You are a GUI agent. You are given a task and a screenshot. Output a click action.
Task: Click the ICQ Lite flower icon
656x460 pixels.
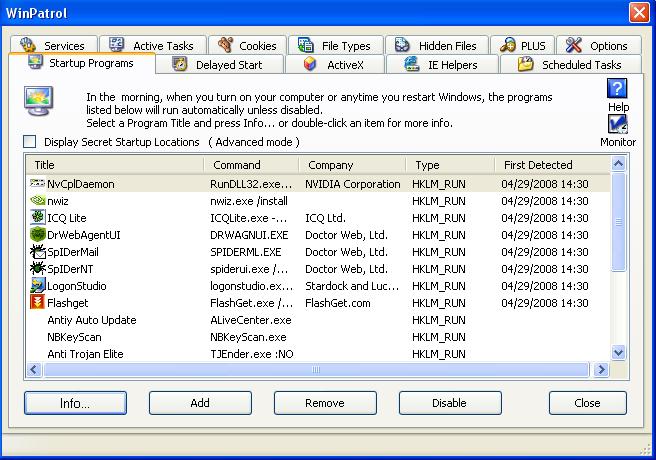click(x=38, y=218)
